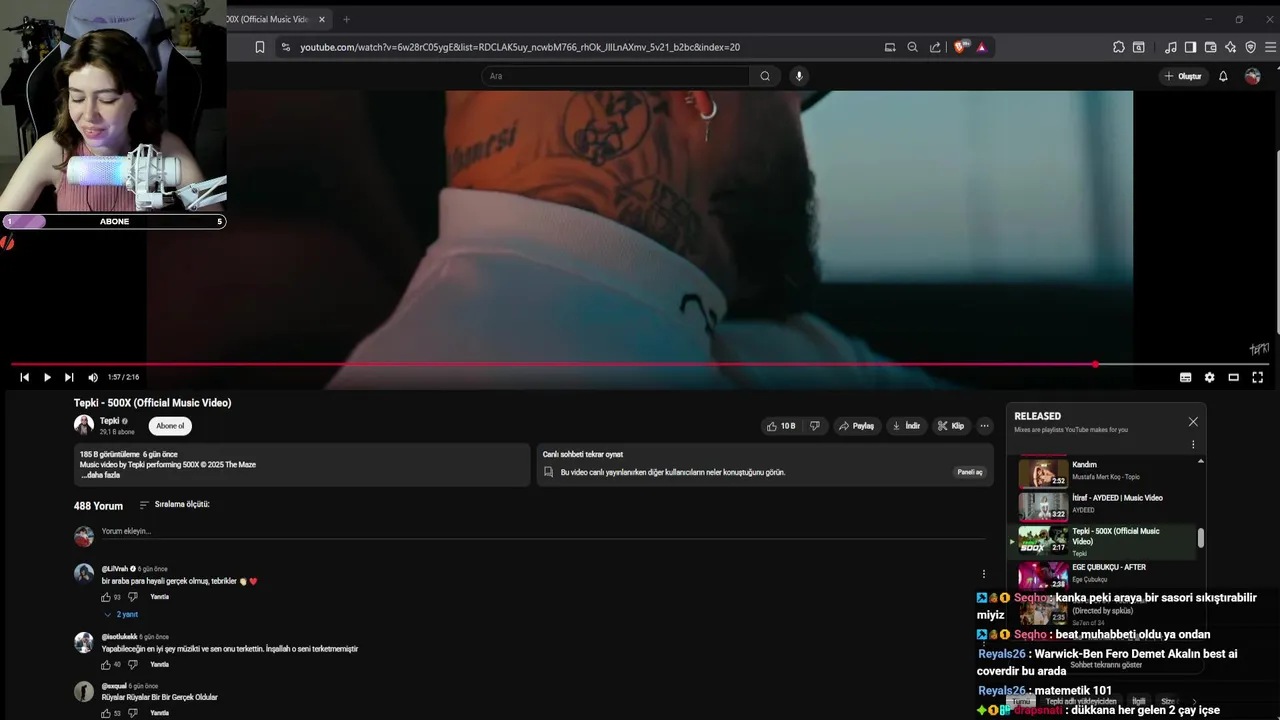
Task: Toggle subtitles on the player
Action: tap(1185, 377)
